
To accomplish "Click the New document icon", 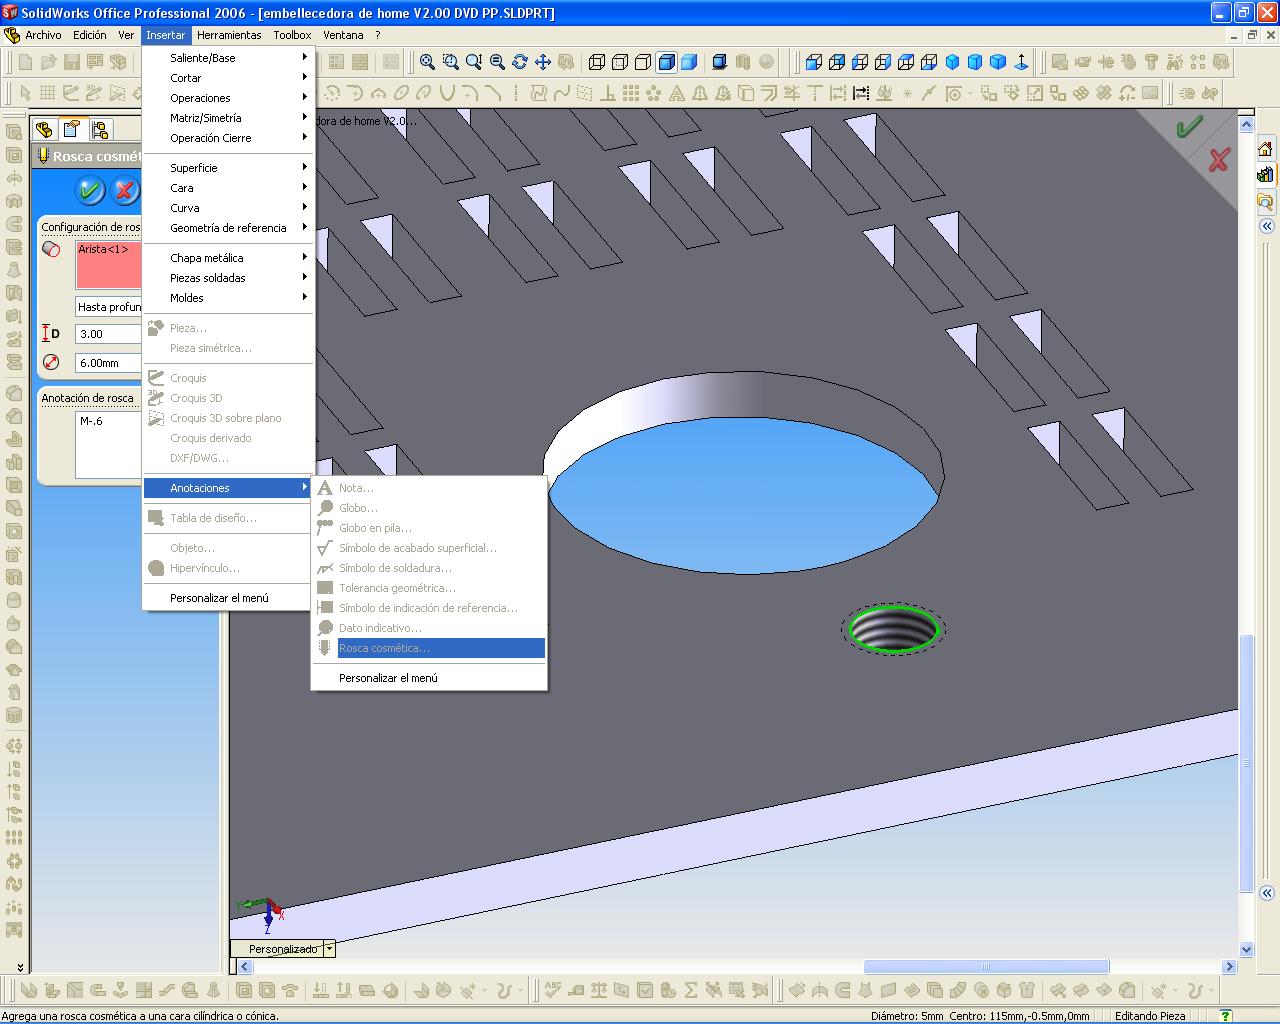I will (26, 62).
